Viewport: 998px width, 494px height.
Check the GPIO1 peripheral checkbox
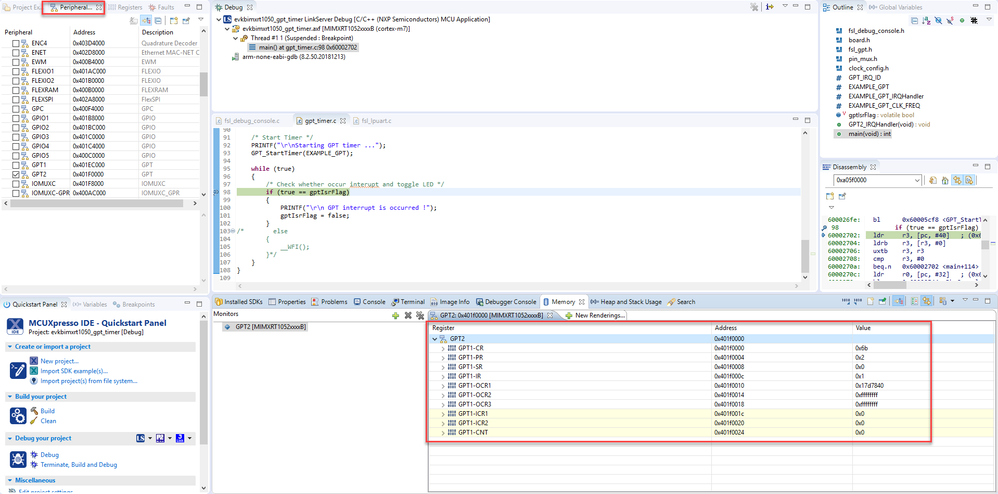pos(16,118)
